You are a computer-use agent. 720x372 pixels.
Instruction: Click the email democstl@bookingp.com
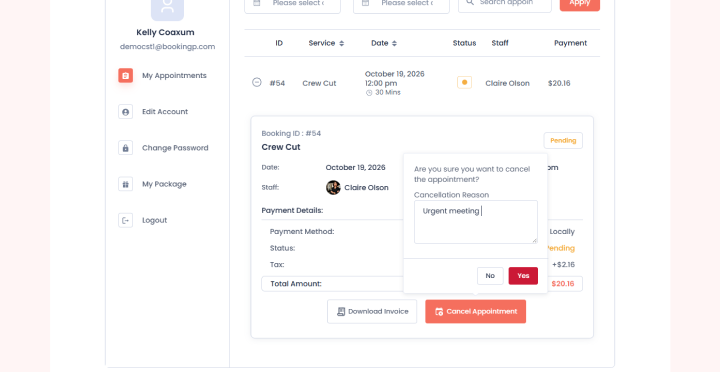(x=167, y=46)
